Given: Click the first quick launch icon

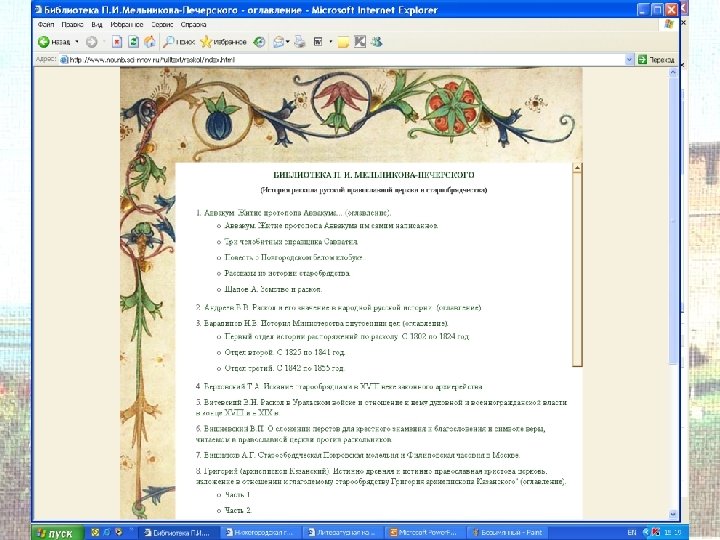Looking at the screenshot, I should 95,533.
